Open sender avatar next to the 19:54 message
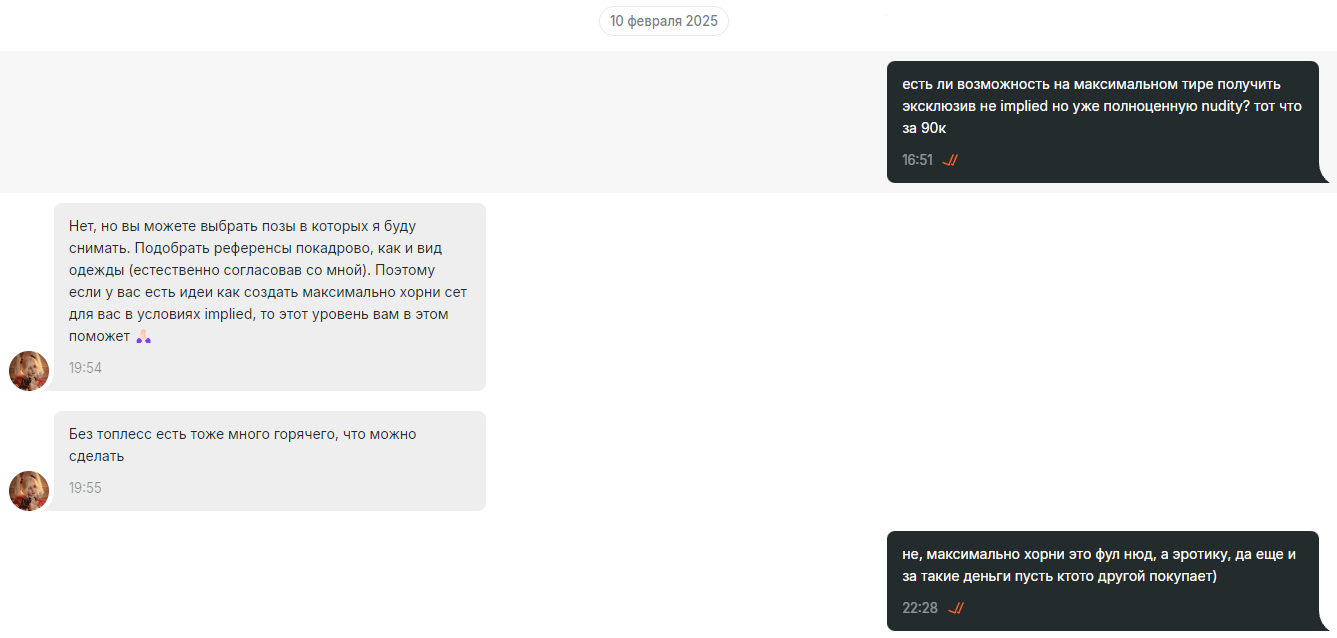This screenshot has width=1337, height=638. pos(29,371)
